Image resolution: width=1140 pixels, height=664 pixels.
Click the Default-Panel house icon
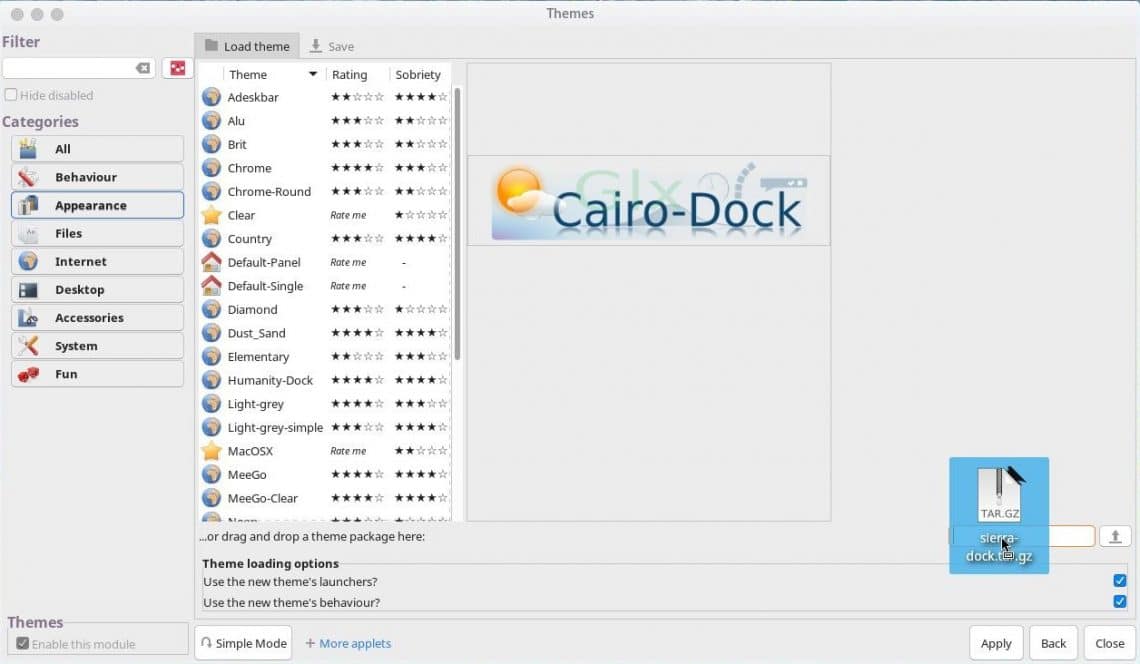(211, 262)
